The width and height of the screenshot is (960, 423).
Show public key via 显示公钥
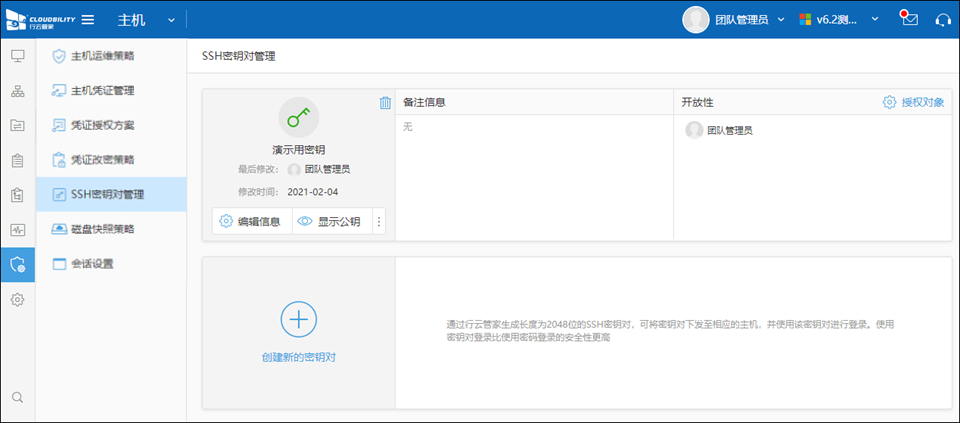click(x=330, y=221)
